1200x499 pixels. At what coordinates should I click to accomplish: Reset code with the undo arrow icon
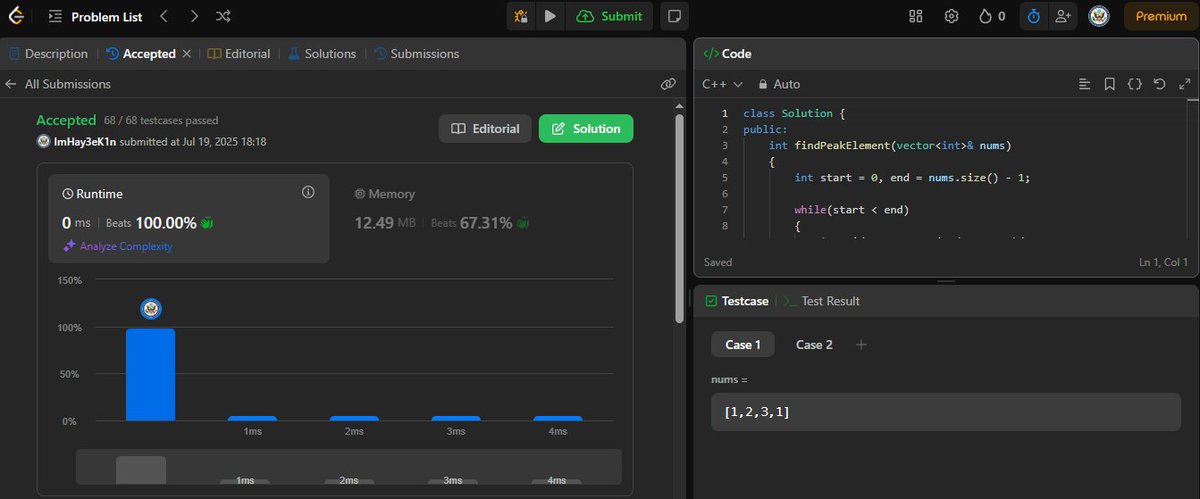coord(1160,84)
